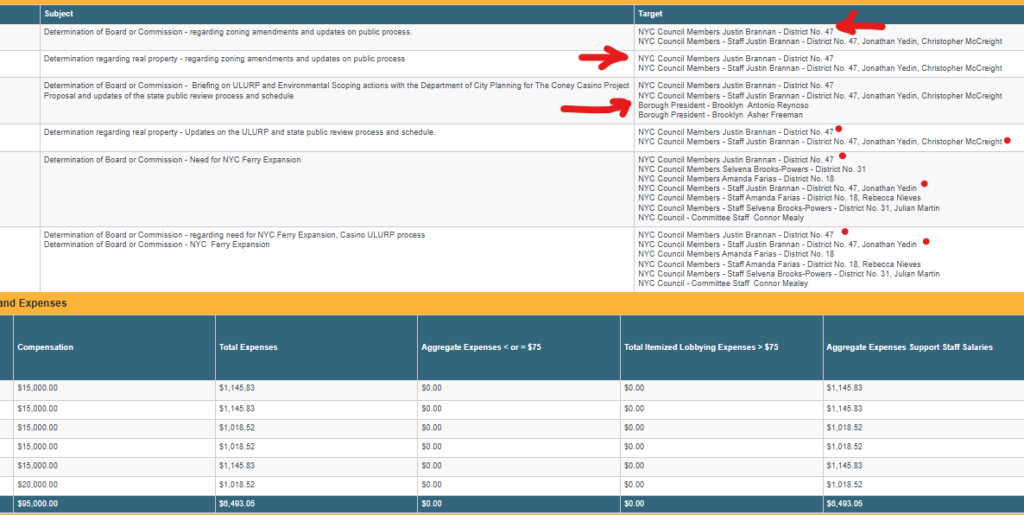Viewport: 1024px width, 515px height.
Task: Select 'Staff Justin Brannan... Christopher McCreight' in the Coney Casino row
Action: pos(820,96)
